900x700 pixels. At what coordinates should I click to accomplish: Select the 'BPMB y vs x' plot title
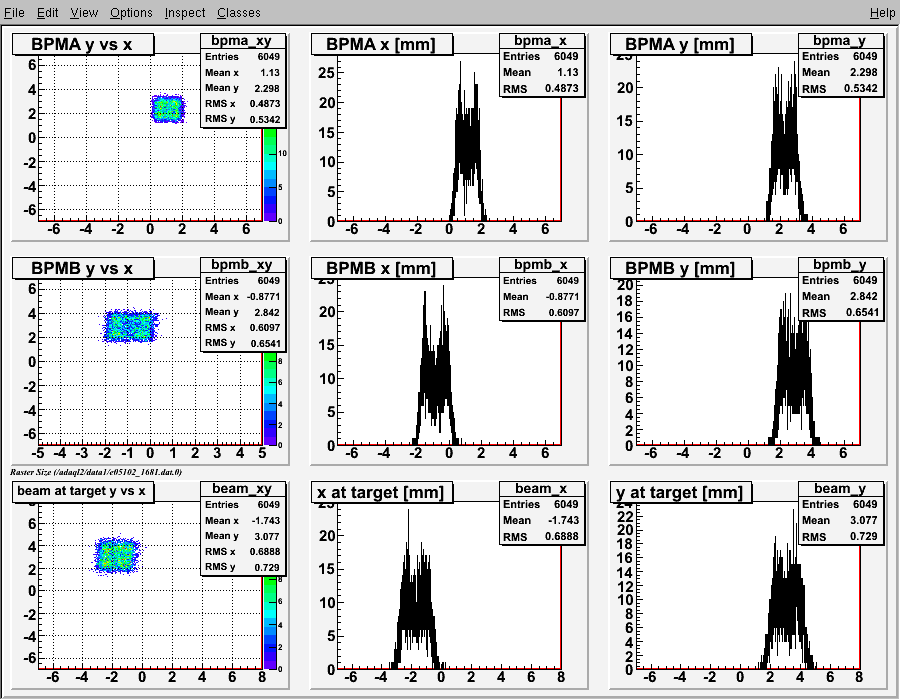tap(83, 269)
